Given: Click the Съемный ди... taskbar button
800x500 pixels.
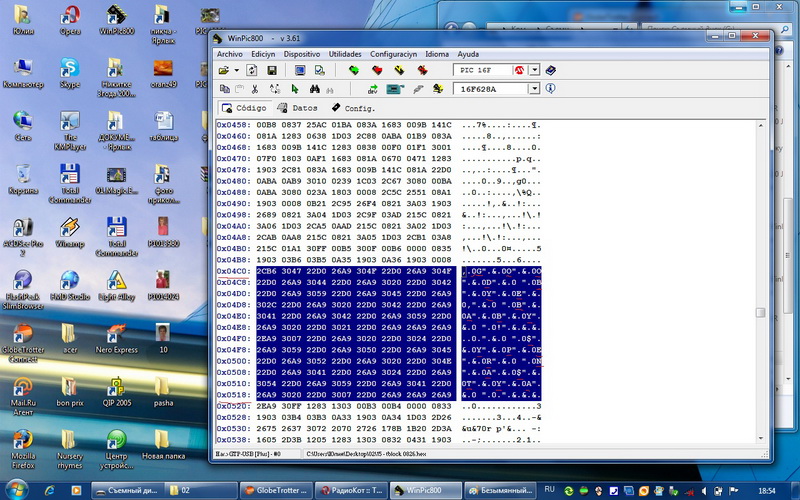Looking at the screenshot, I should (127, 490).
